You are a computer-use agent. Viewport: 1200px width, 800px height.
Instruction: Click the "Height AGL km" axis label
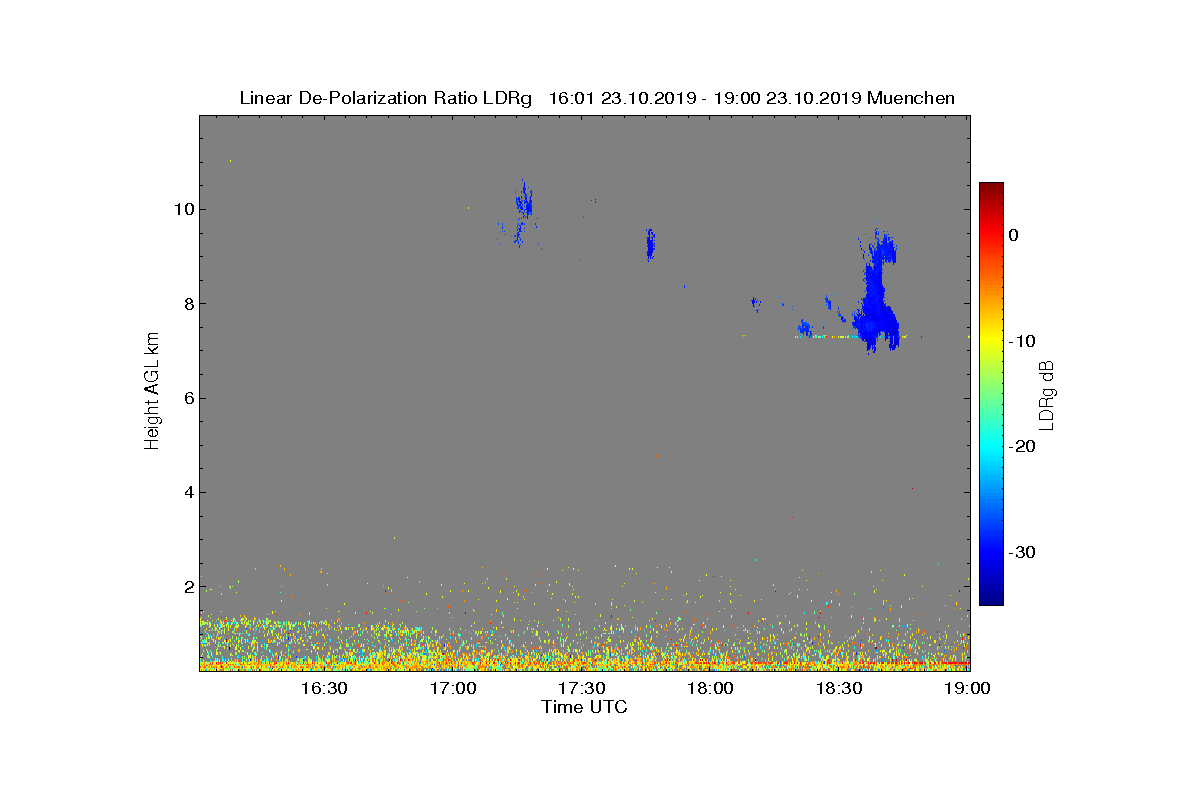[152, 393]
